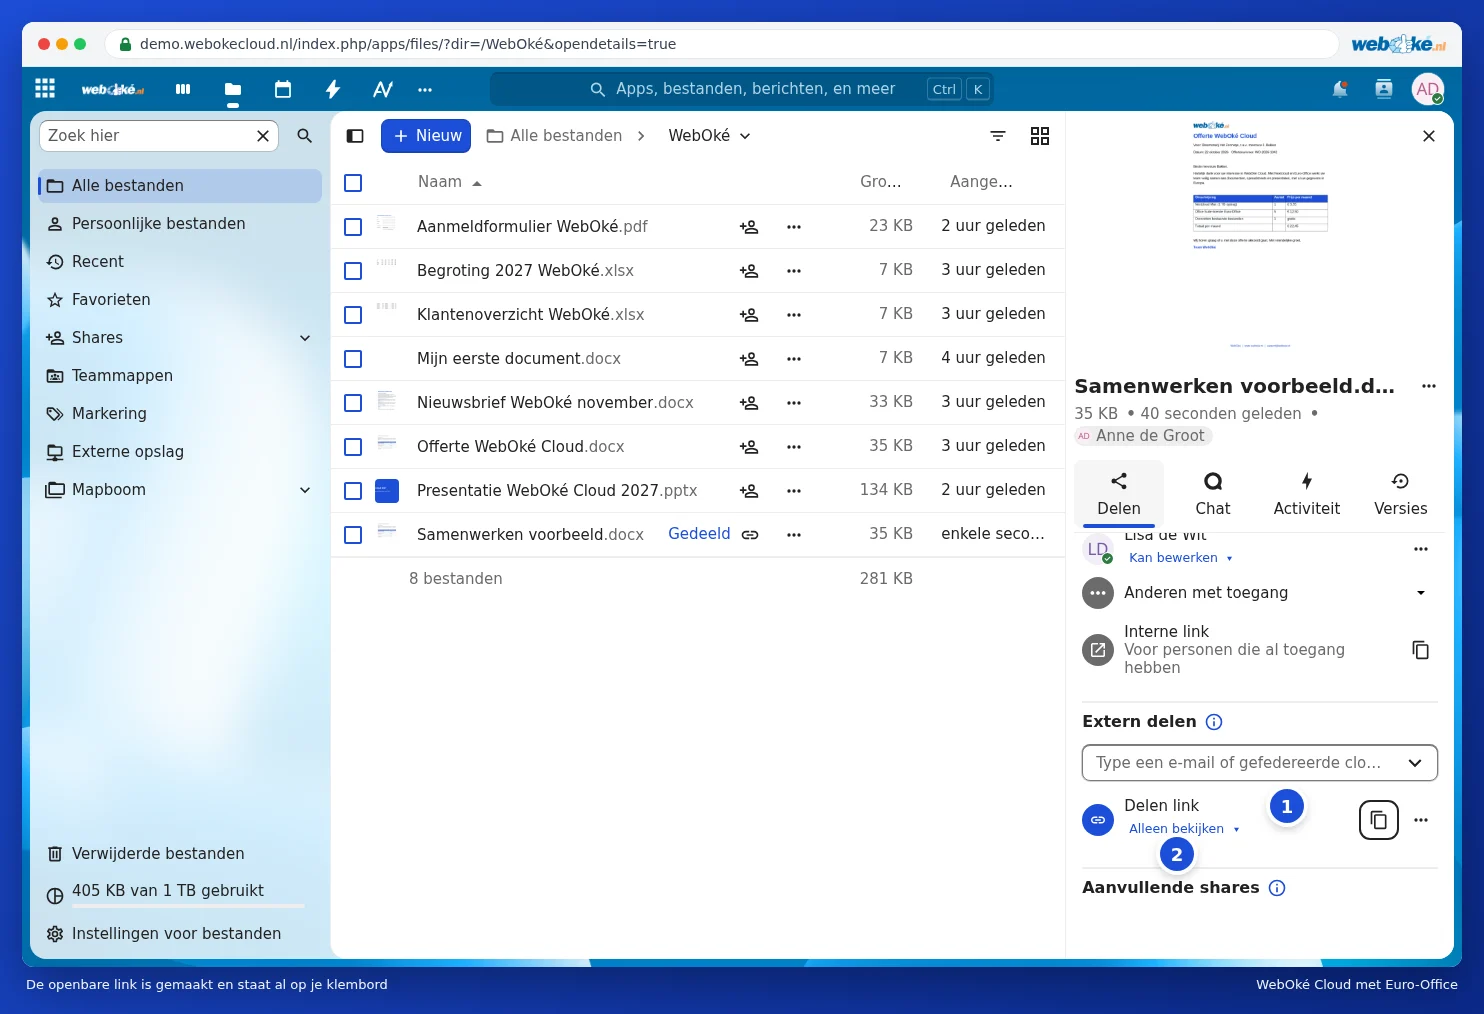Show Extern delen info icon
The width and height of the screenshot is (1484, 1014).
point(1214,722)
